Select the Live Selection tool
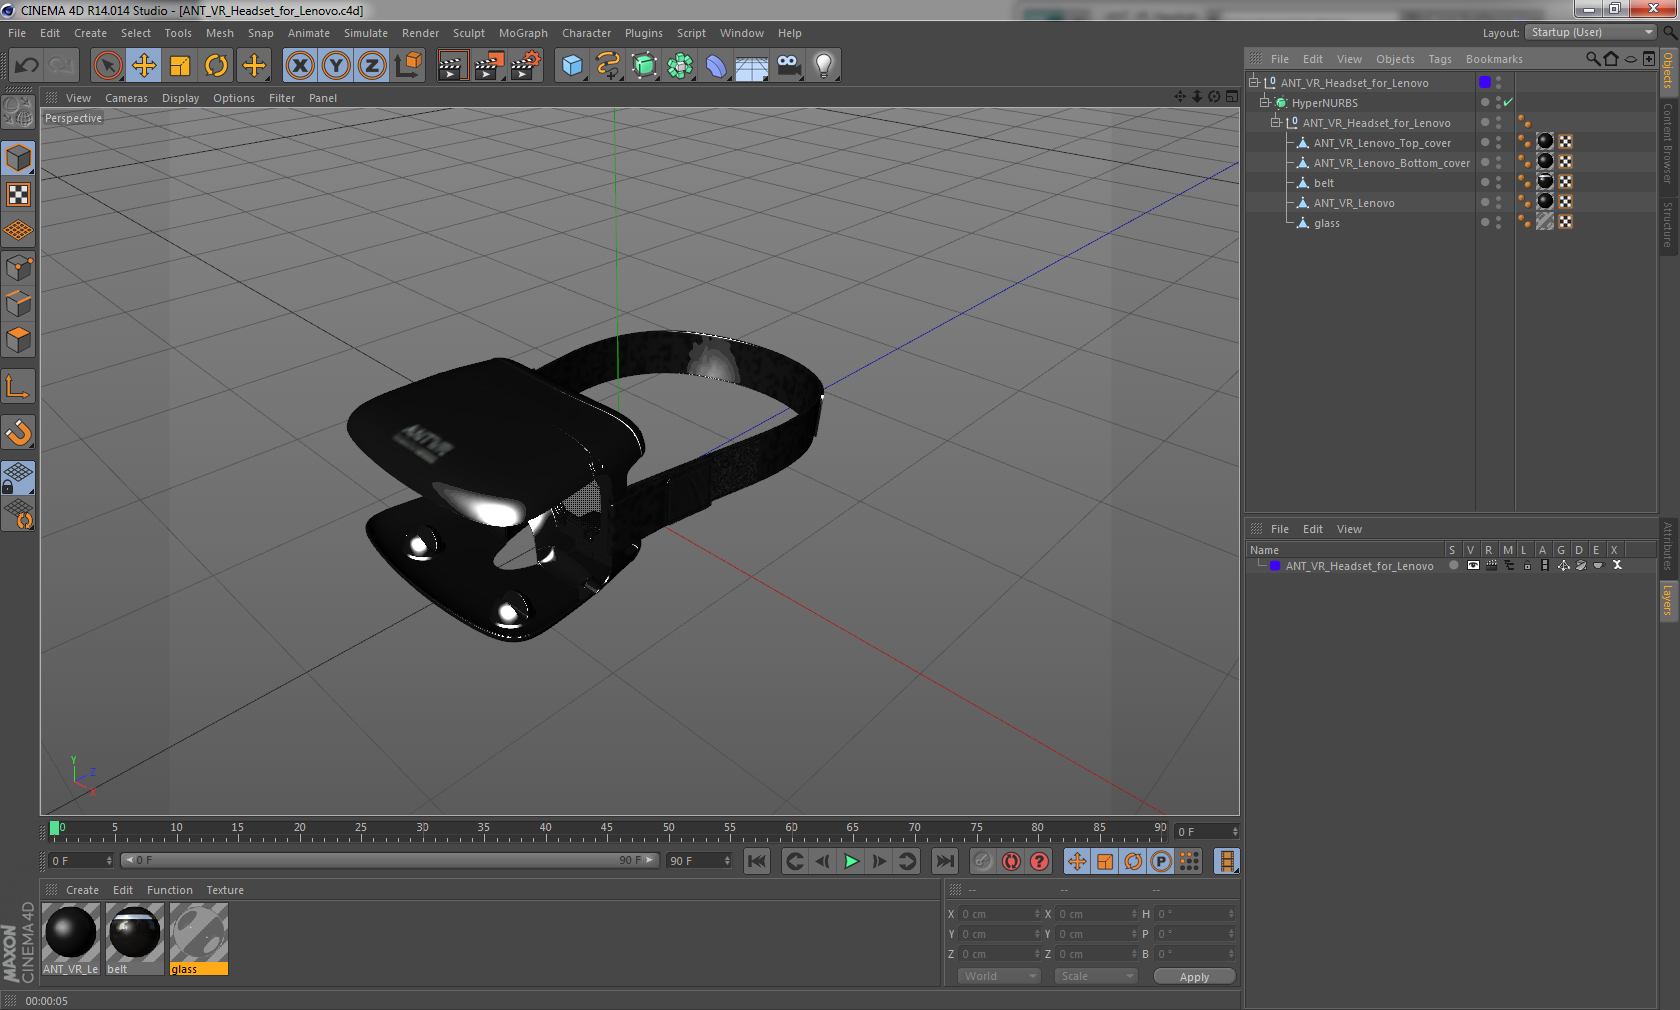This screenshot has width=1680, height=1010. coord(107,66)
